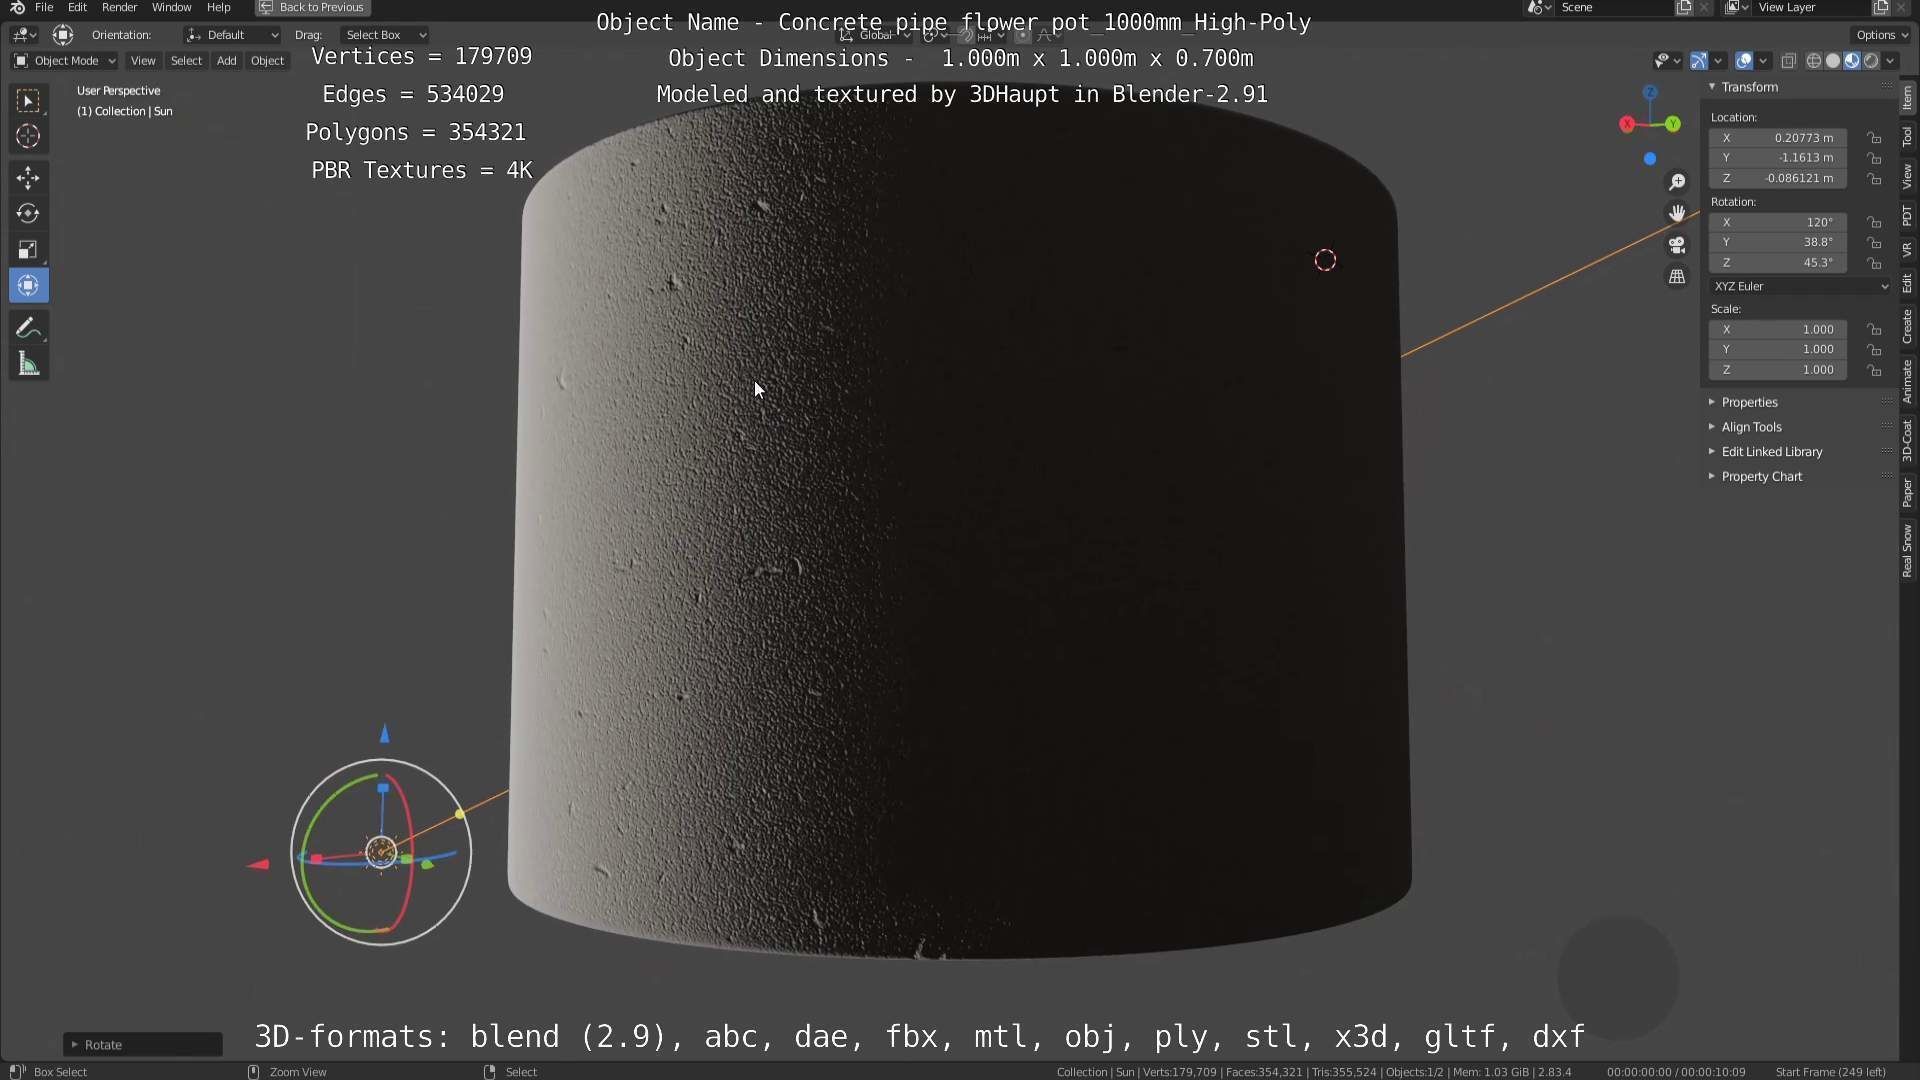This screenshot has width=1920, height=1080.
Task: Click the red X axis on gizmo
Action: click(x=1627, y=124)
